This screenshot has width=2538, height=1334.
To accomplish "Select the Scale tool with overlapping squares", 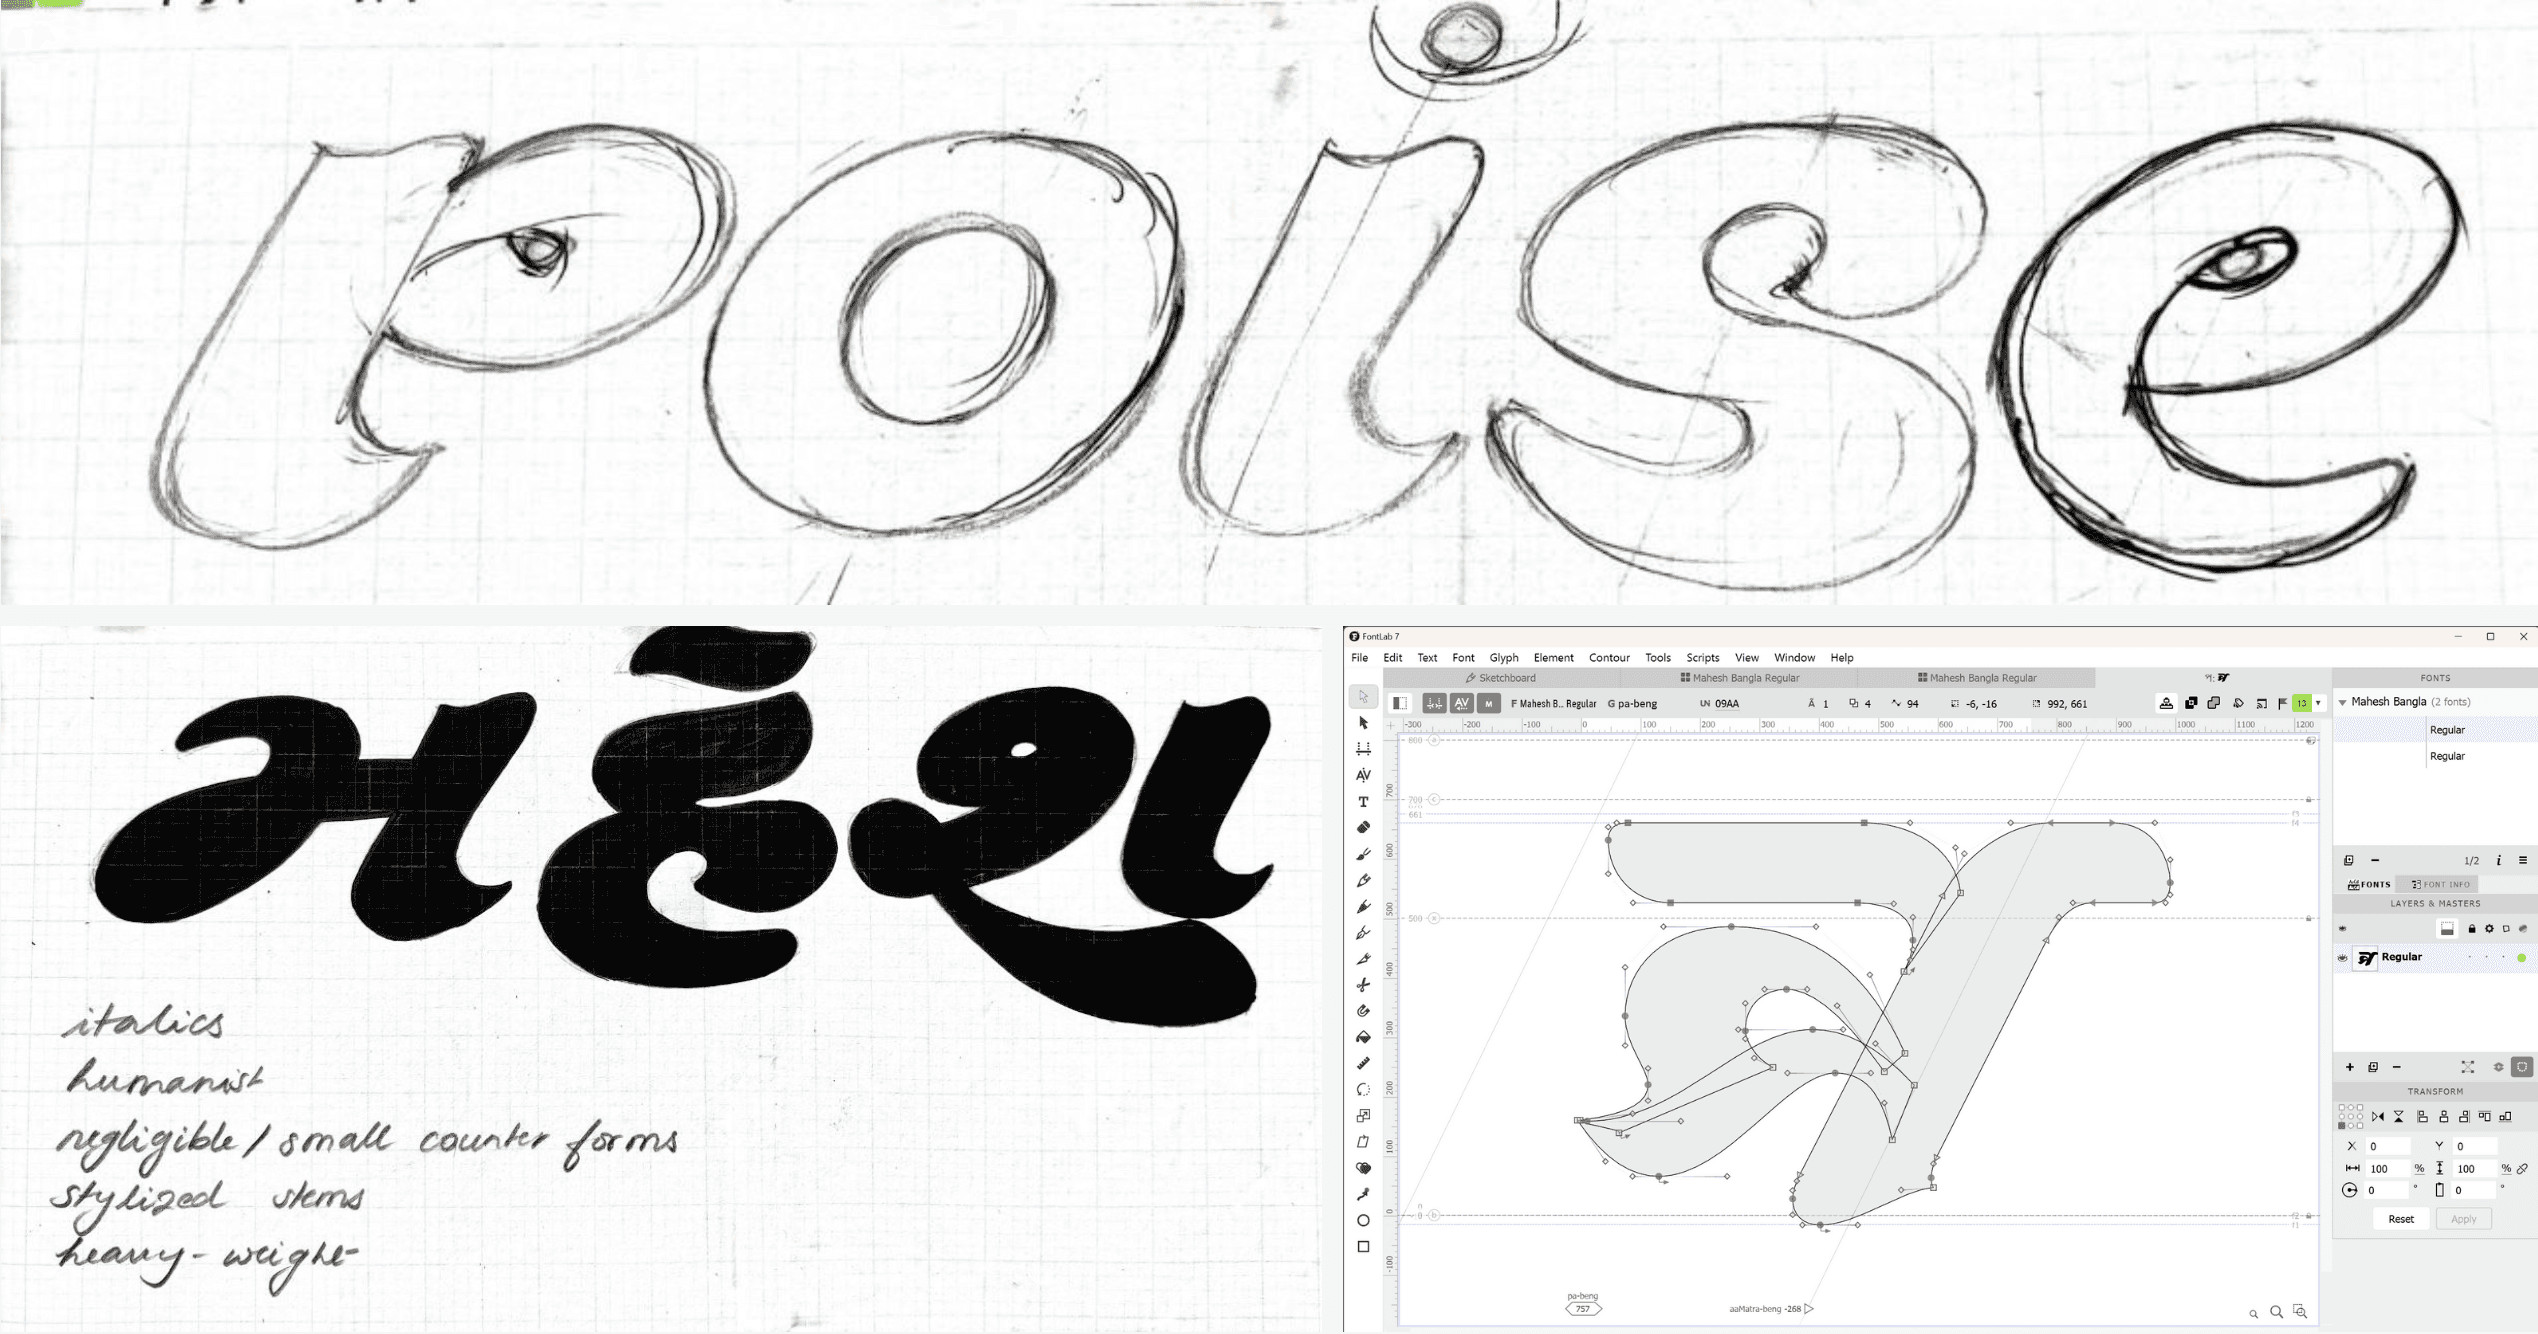I will (1363, 1116).
